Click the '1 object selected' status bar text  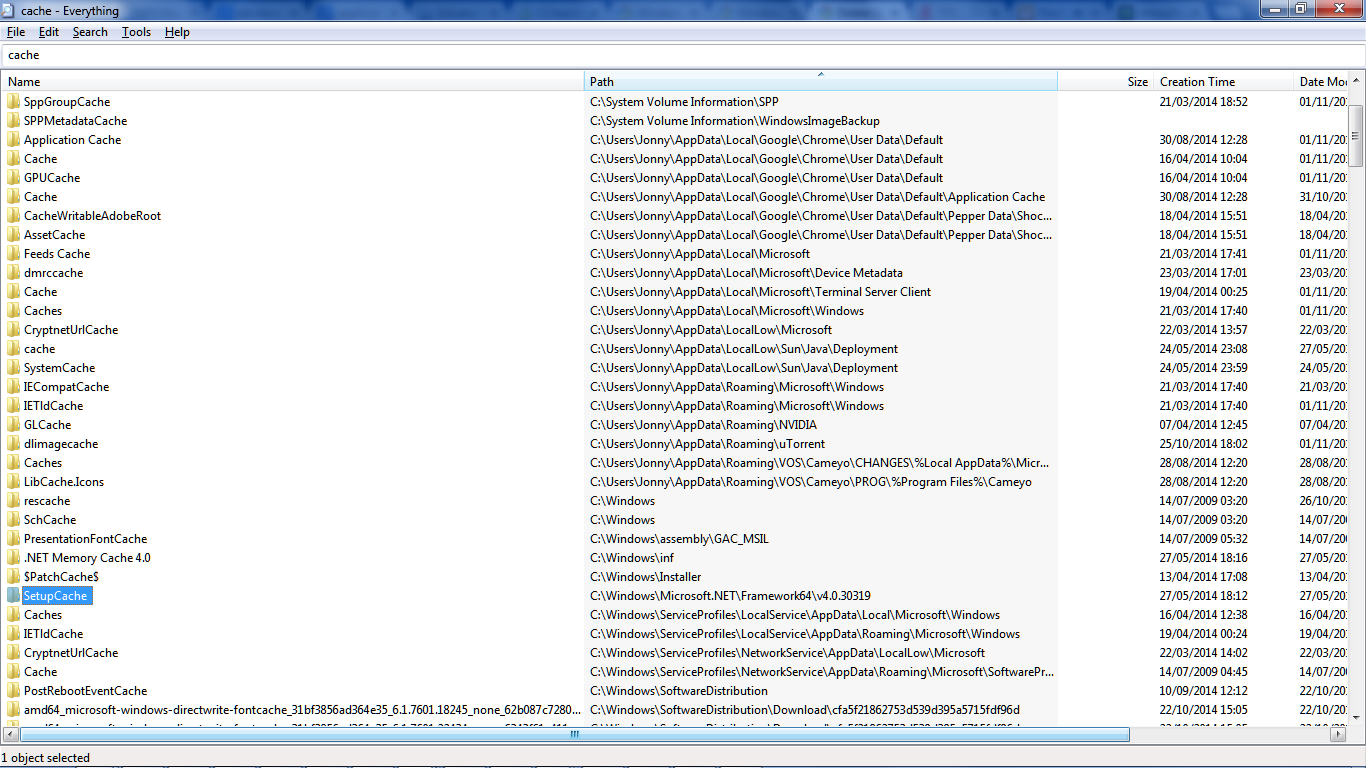[x=46, y=758]
